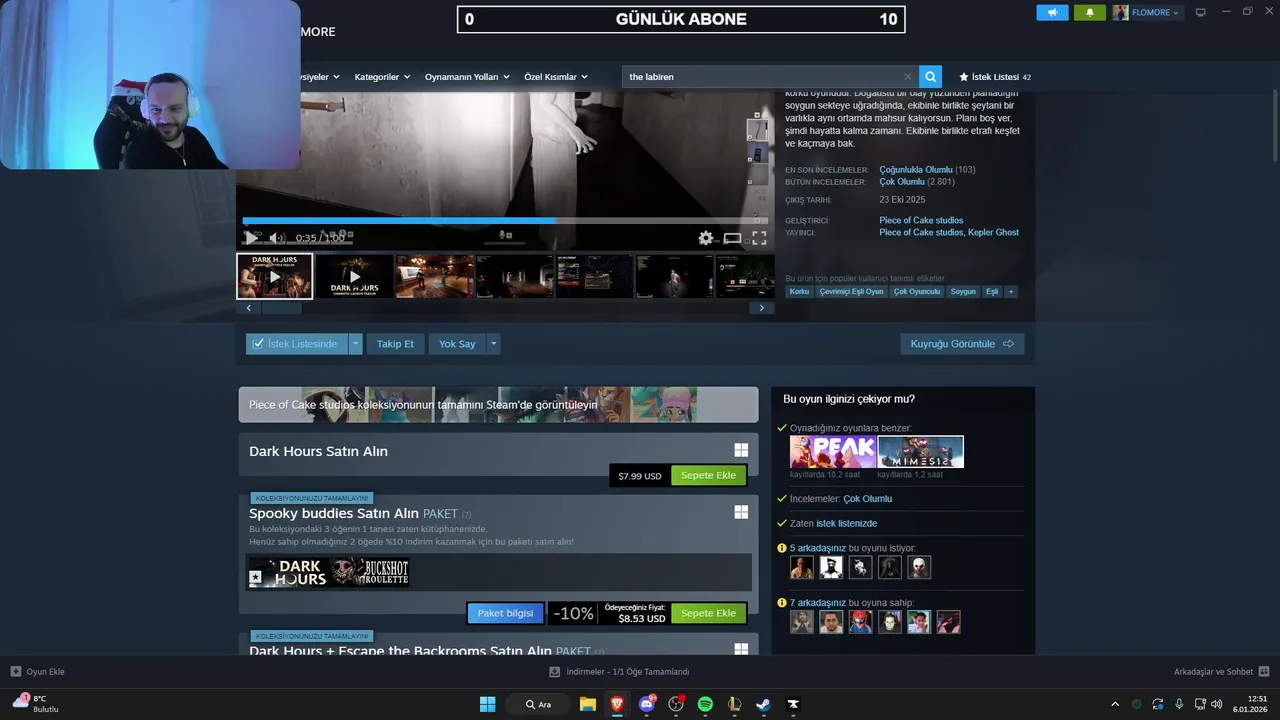Open publisher Kepler Ghost link
This screenshot has height=720, width=1280.
[995, 232]
